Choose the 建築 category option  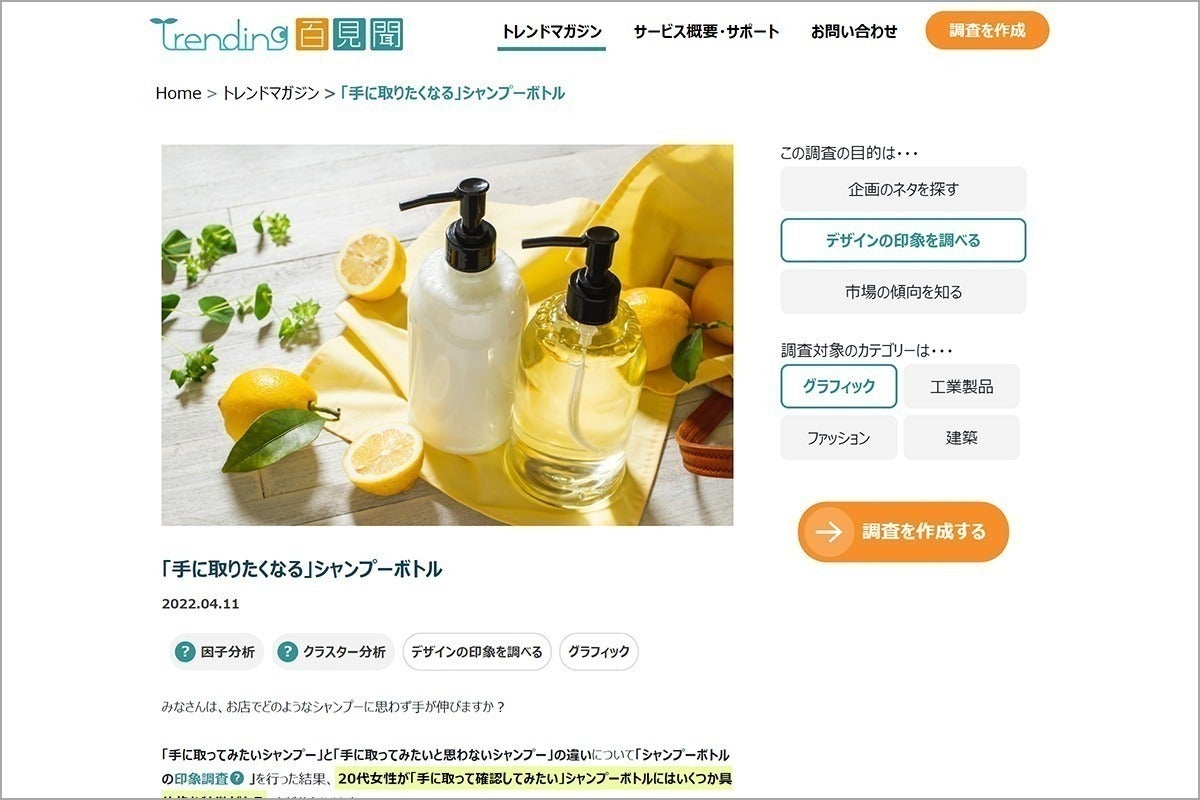coord(962,438)
